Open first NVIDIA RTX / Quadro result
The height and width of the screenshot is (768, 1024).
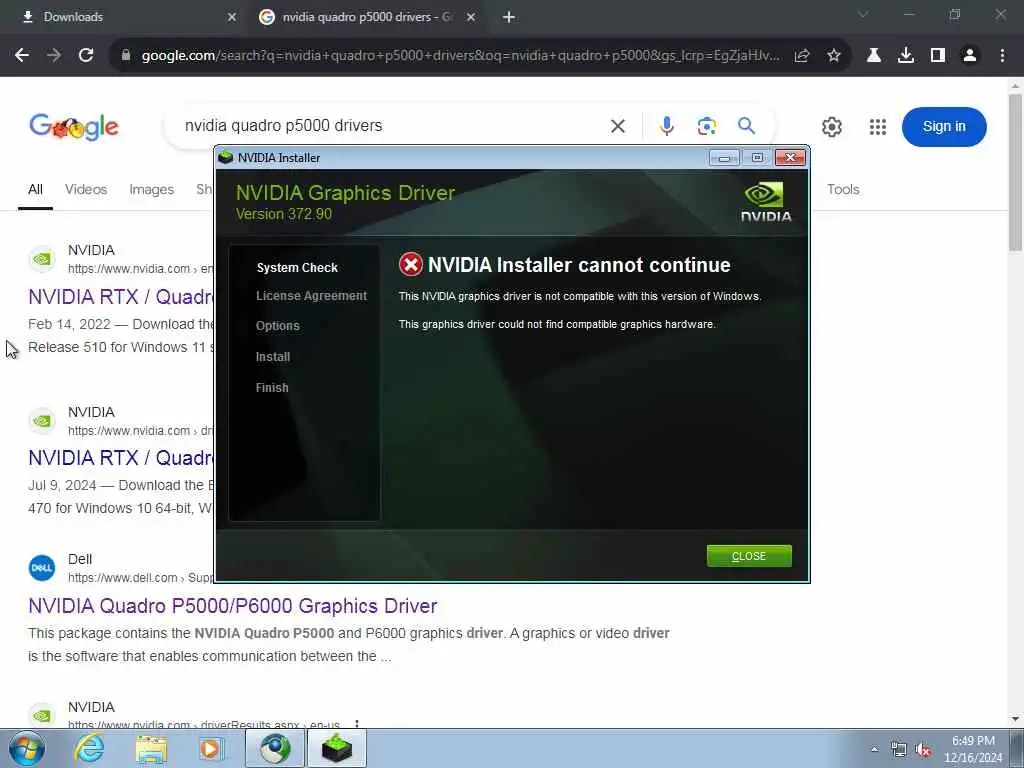tap(121, 296)
